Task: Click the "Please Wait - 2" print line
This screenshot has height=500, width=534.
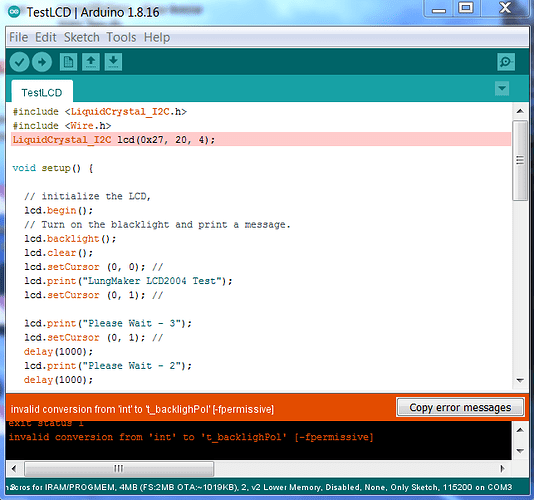Action: click(108, 365)
